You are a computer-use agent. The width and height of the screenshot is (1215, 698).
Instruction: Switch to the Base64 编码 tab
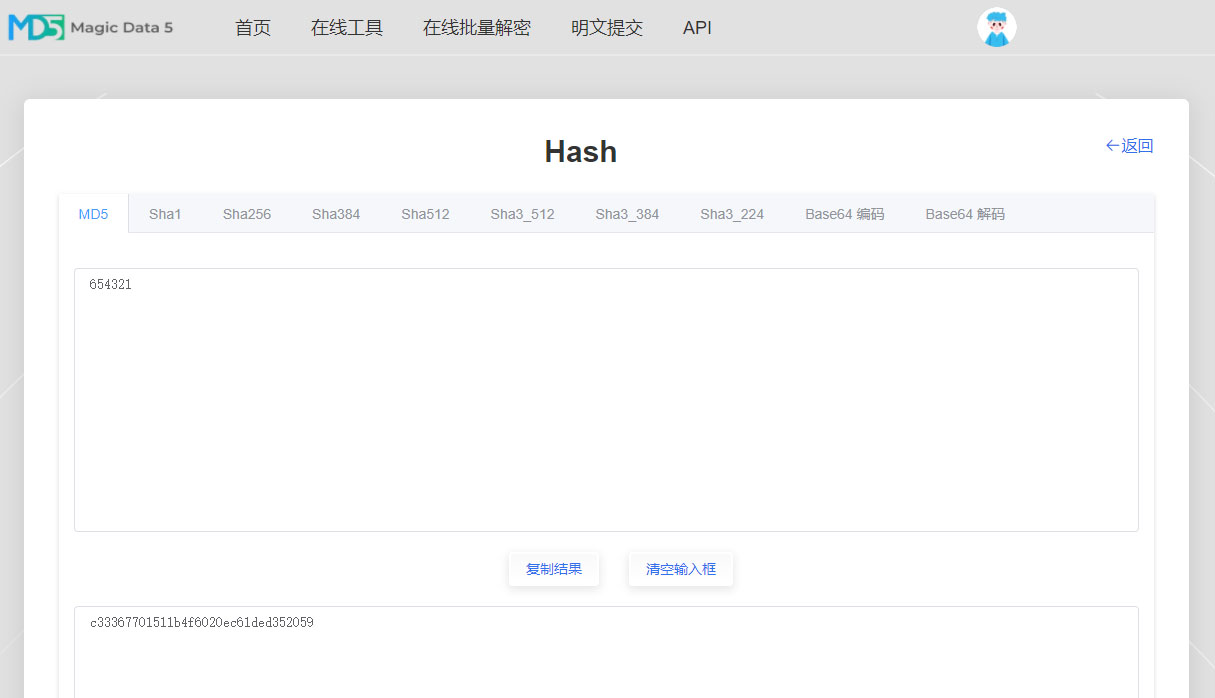click(844, 213)
